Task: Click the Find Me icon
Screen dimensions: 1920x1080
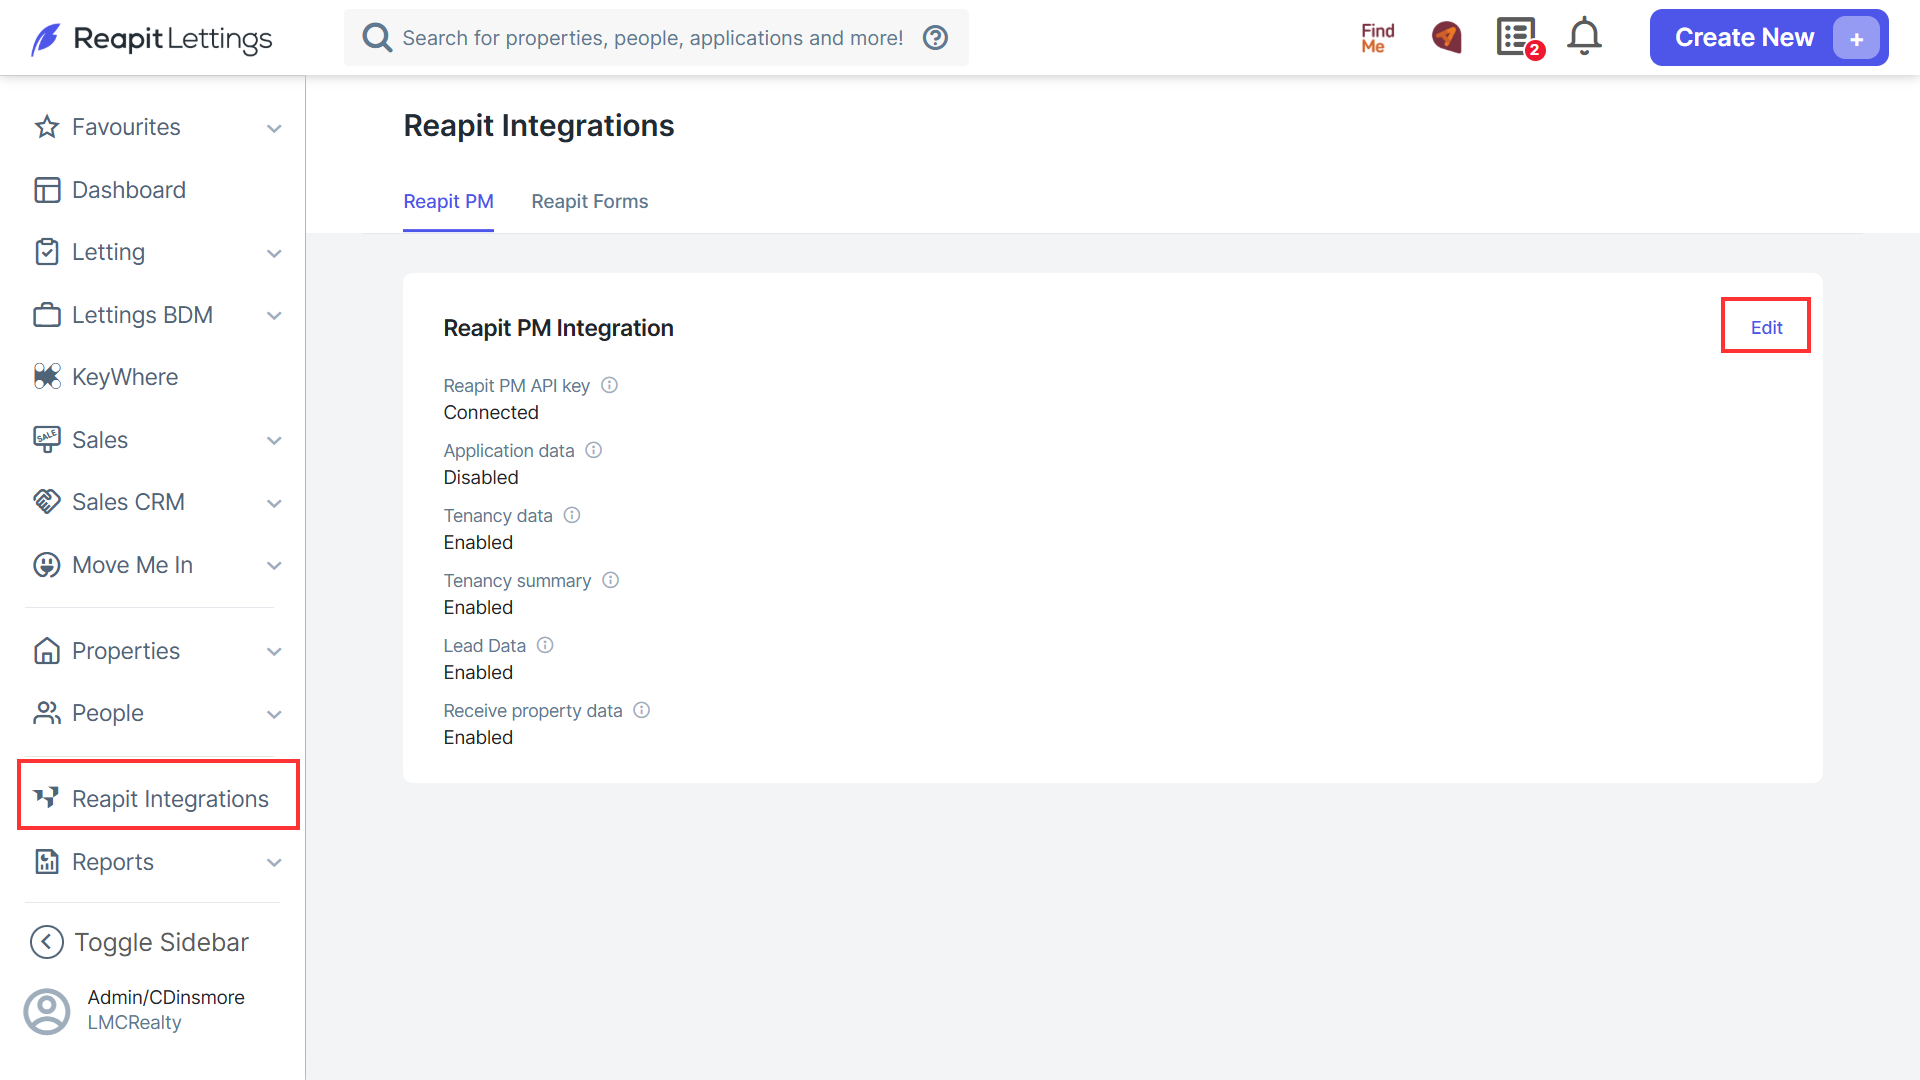Action: point(1377,38)
